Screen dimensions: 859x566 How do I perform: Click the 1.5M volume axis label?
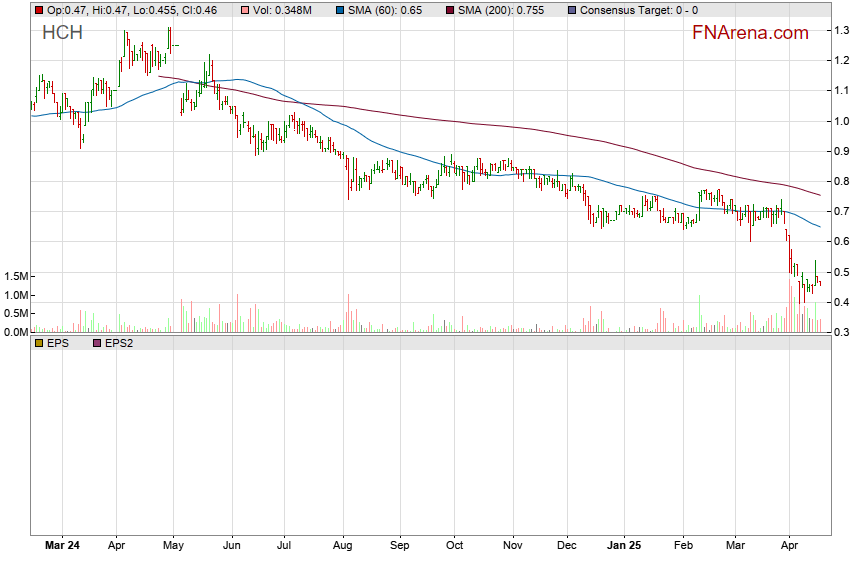point(16,276)
